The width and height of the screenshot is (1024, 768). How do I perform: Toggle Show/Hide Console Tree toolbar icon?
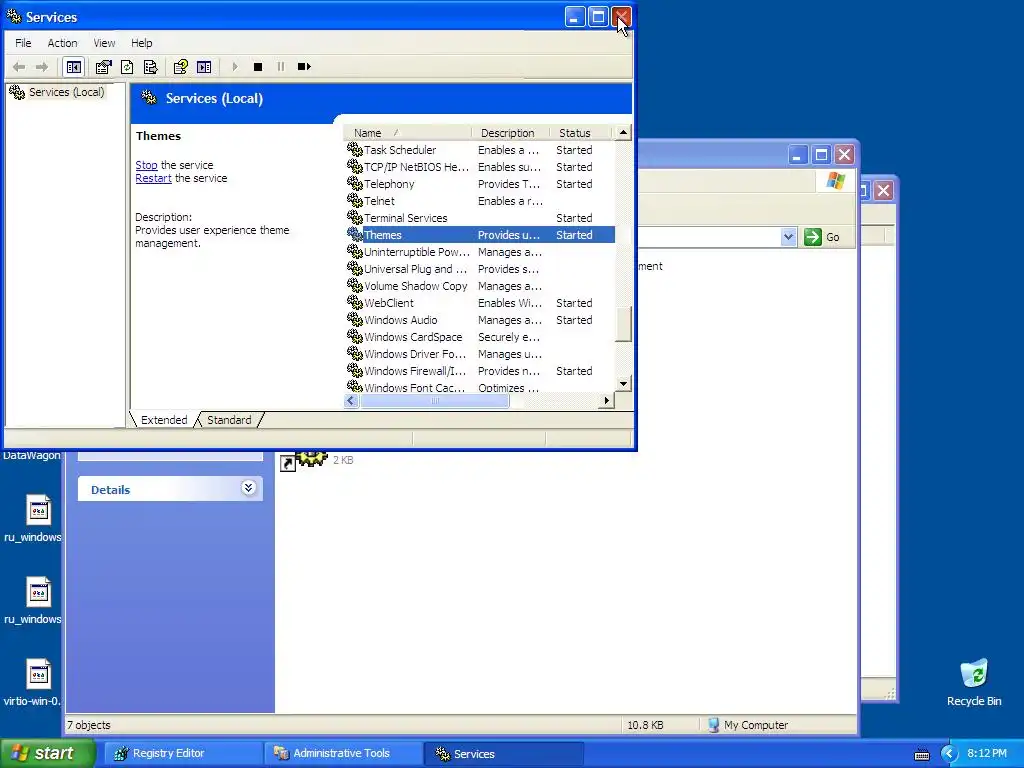(74, 67)
